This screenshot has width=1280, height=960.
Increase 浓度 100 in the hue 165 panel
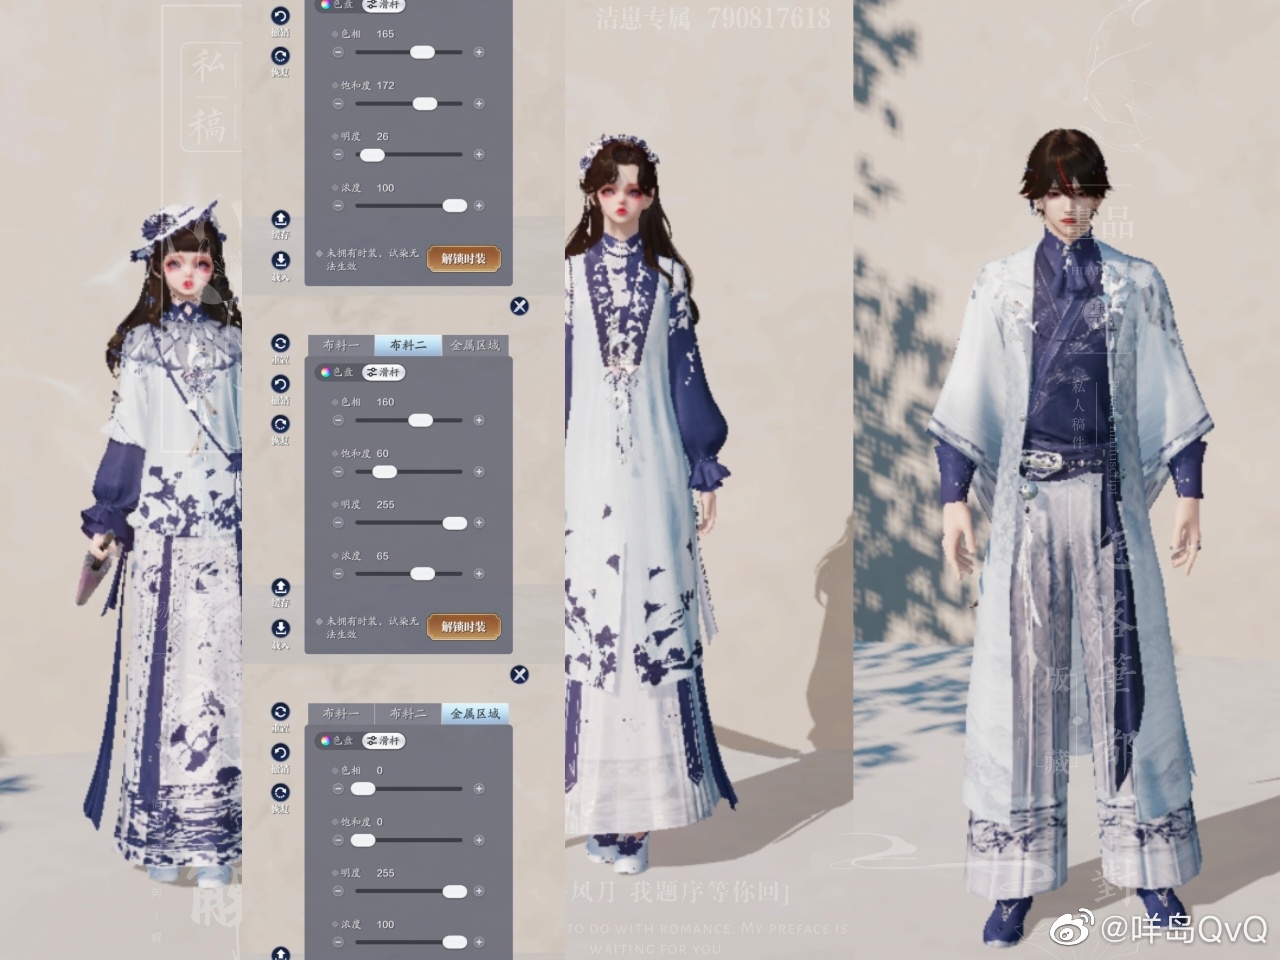coord(479,205)
